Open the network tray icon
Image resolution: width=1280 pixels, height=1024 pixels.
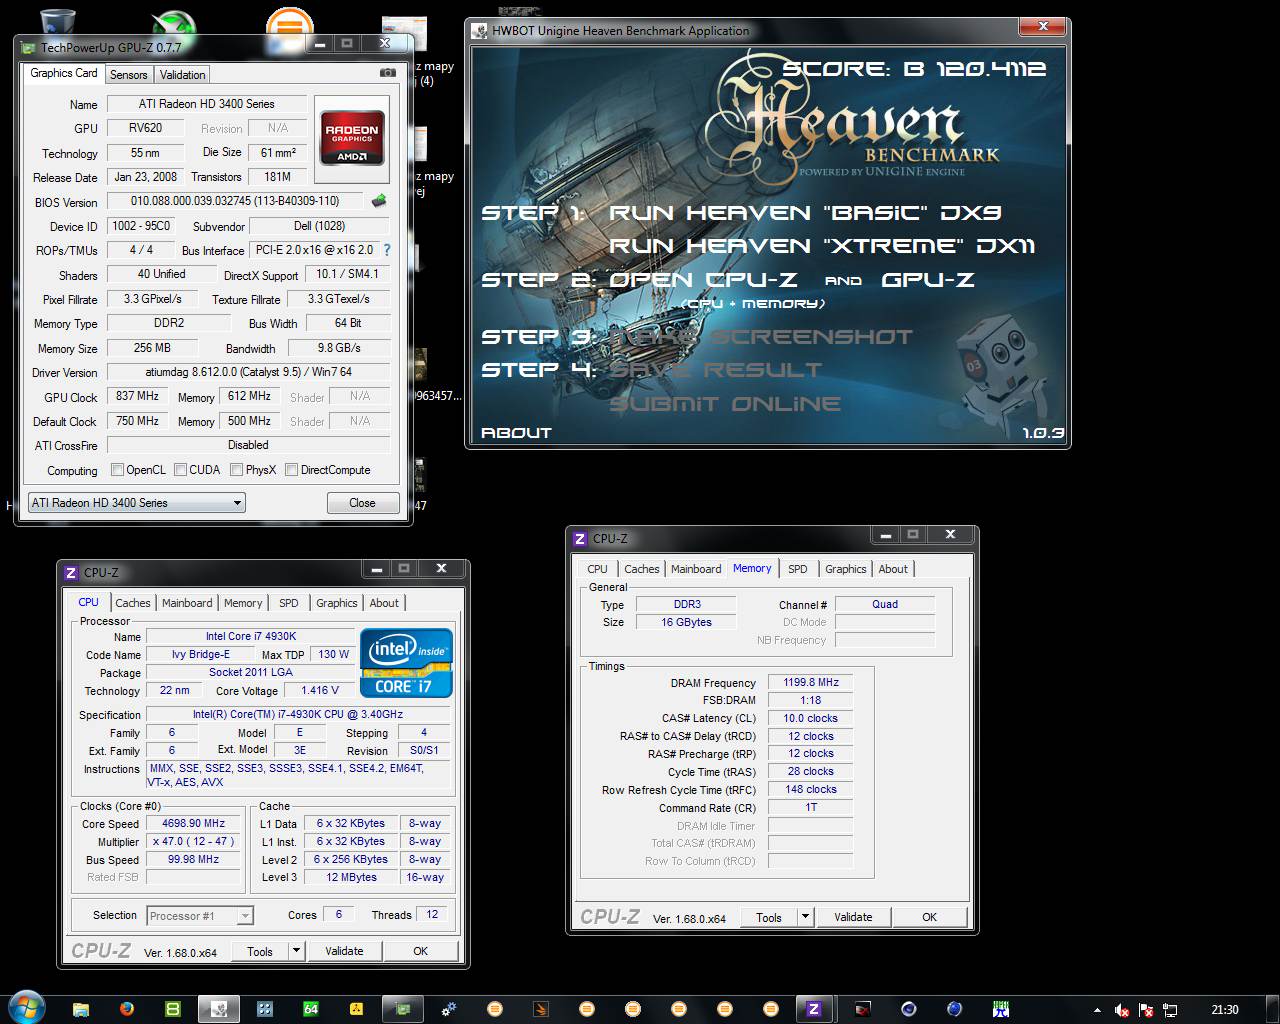pos(1171,1010)
